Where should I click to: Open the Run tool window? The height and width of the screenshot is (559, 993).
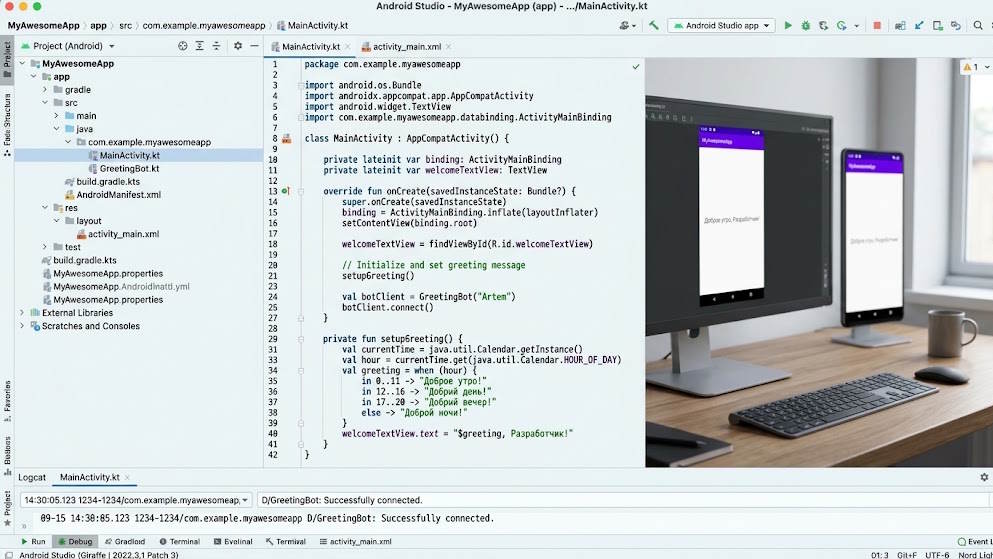point(33,542)
